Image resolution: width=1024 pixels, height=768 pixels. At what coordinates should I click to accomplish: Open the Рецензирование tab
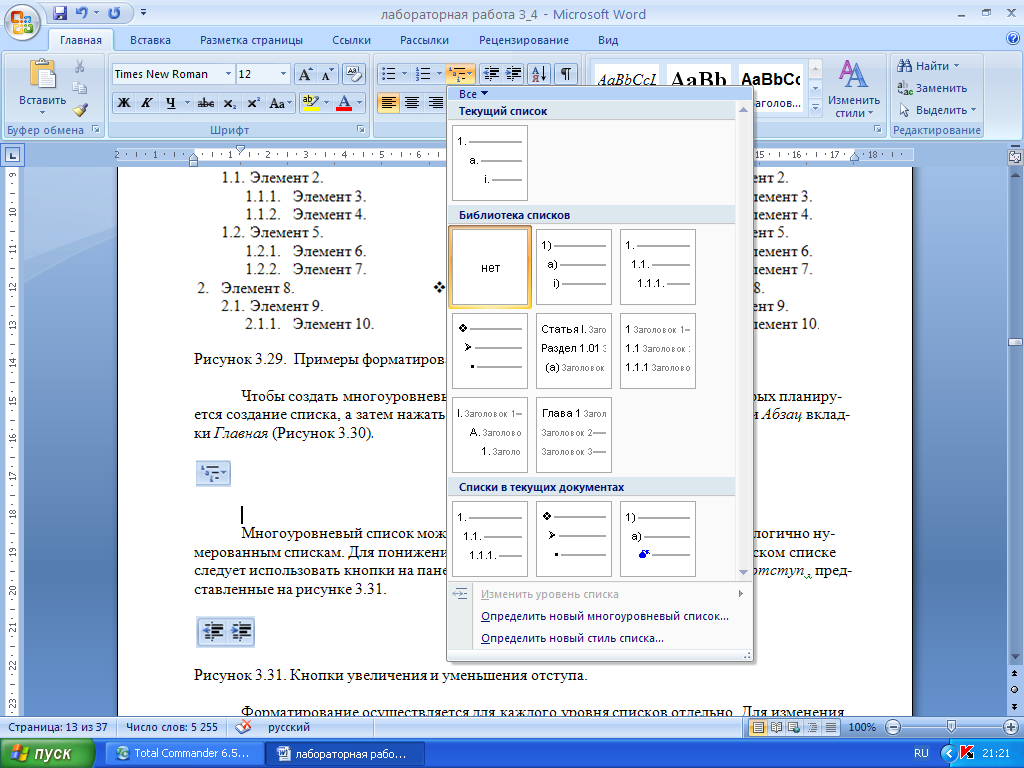tap(524, 40)
